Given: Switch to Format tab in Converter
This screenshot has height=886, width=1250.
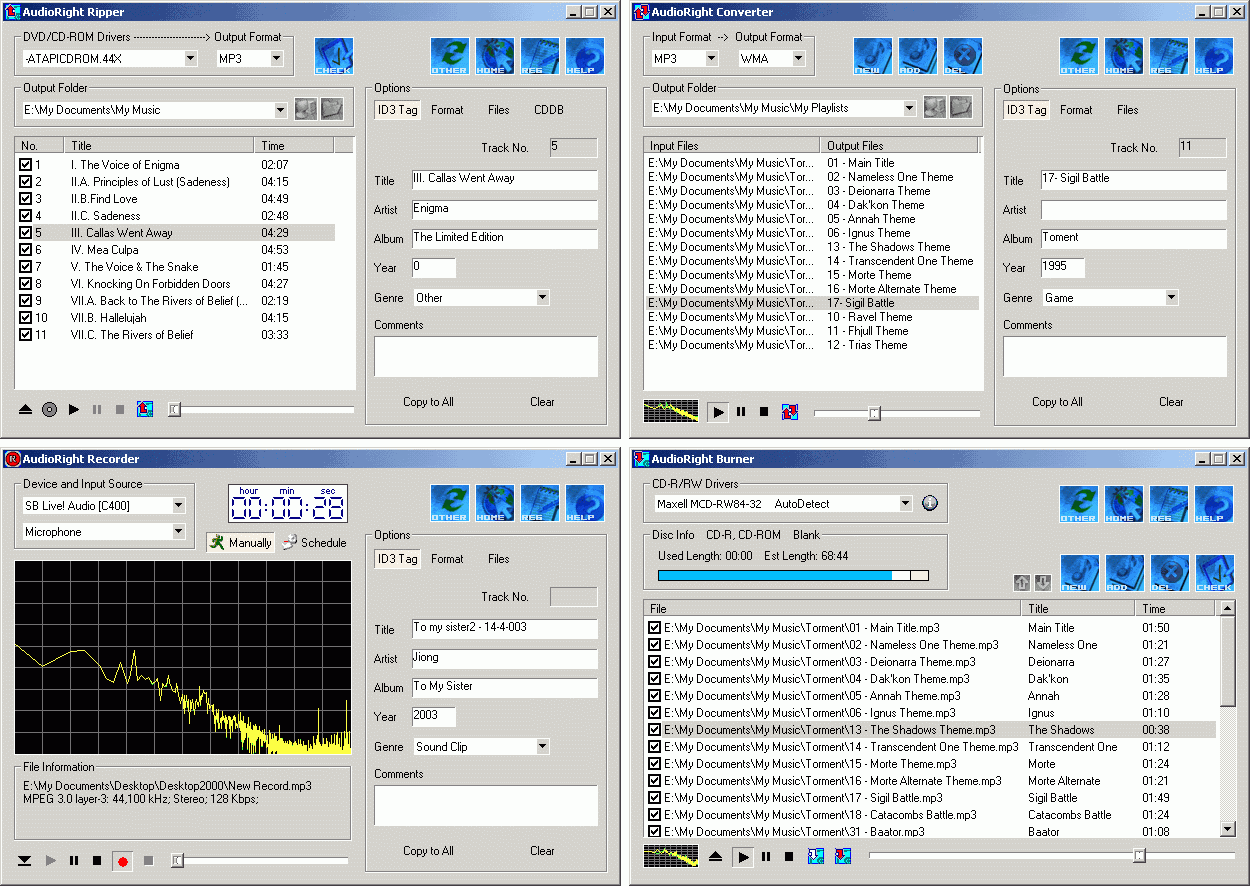Looking at the screenshot, I should coord(1076,110).
